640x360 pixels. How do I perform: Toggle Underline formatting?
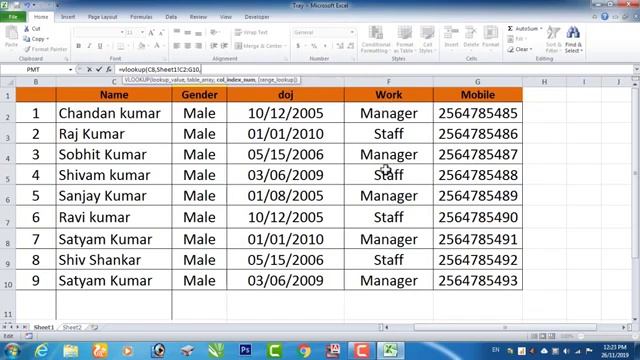click(x=100, y=46)
